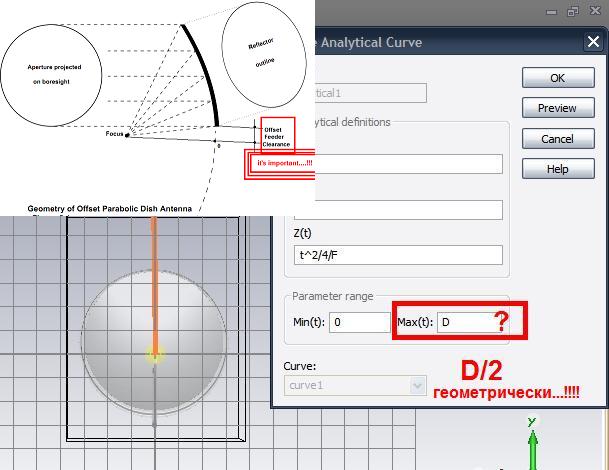Open Help for analytical curve
This screenshot has height=470, width=609.
point(558,169)
